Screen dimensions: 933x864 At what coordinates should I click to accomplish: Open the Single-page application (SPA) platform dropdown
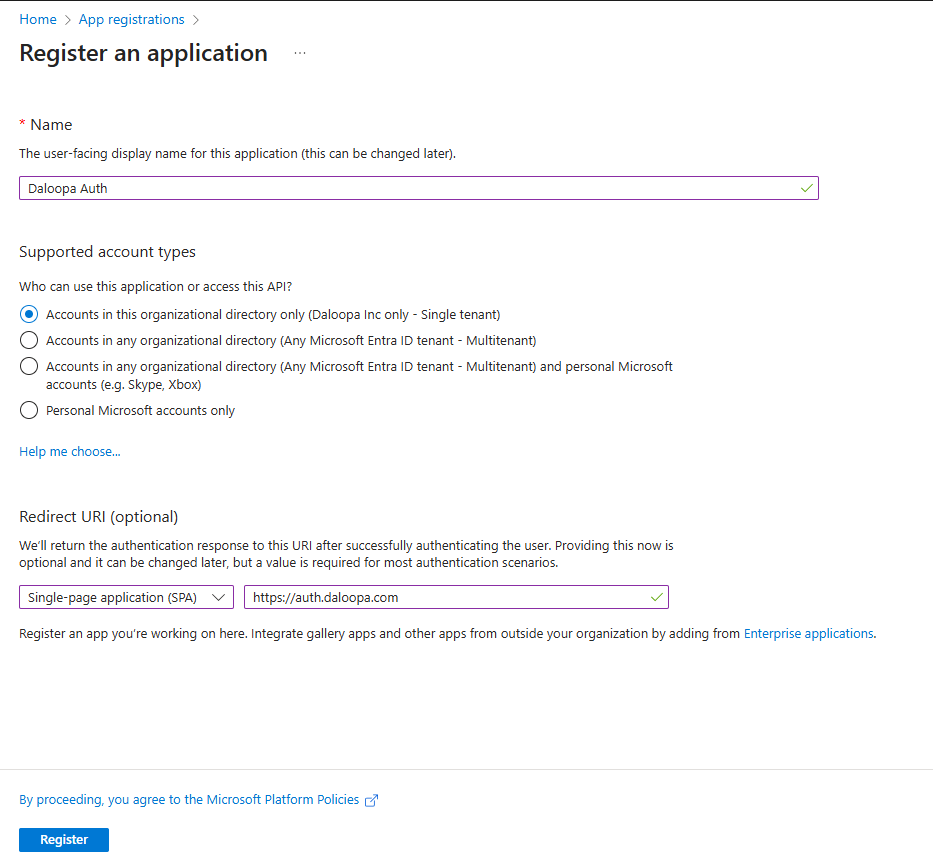126,597
